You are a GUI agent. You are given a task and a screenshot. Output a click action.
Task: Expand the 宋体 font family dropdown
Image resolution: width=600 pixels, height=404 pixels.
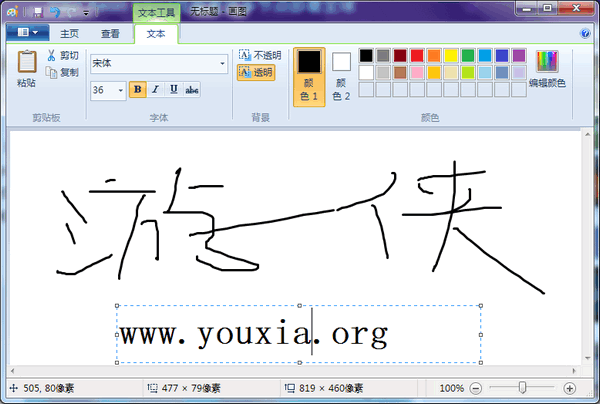point(222,64)
